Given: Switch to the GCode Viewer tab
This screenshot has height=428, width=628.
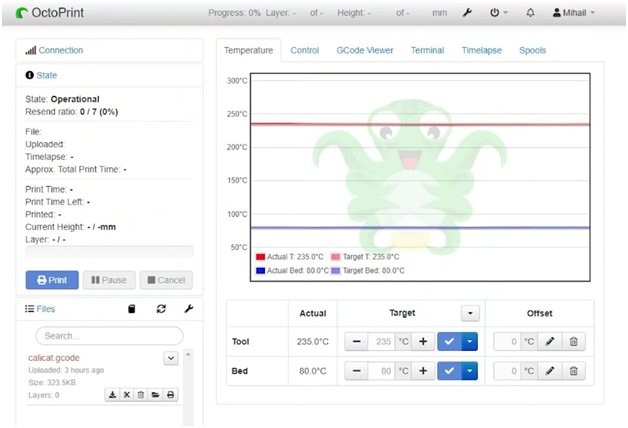Looking at the screenshot, I should click(364, 50).
